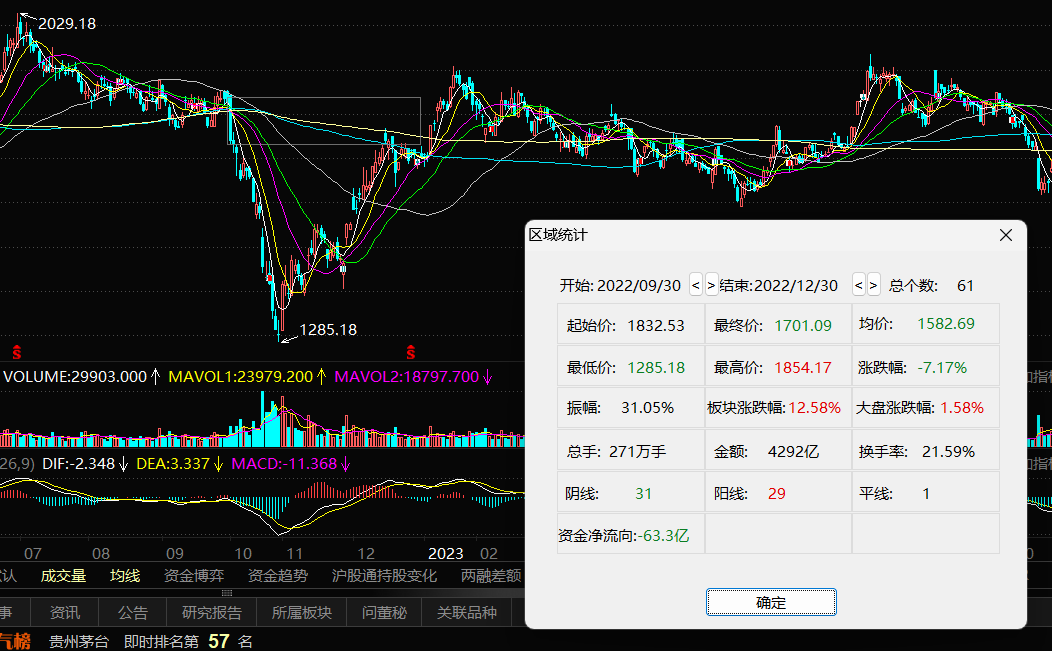Open the 所属板块 tab
Image resolution: width=1052 pixels, height=651 pixels.
click(x=301, y=613)
